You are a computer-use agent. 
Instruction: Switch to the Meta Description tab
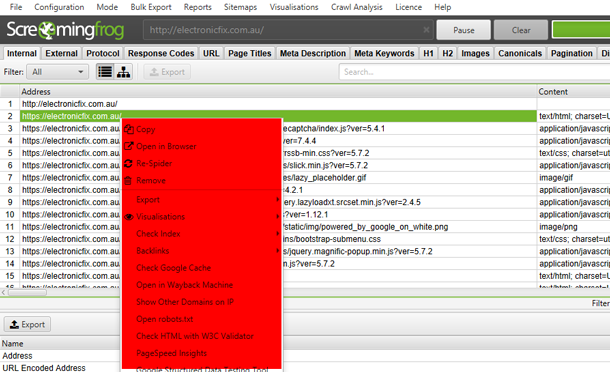313,53
